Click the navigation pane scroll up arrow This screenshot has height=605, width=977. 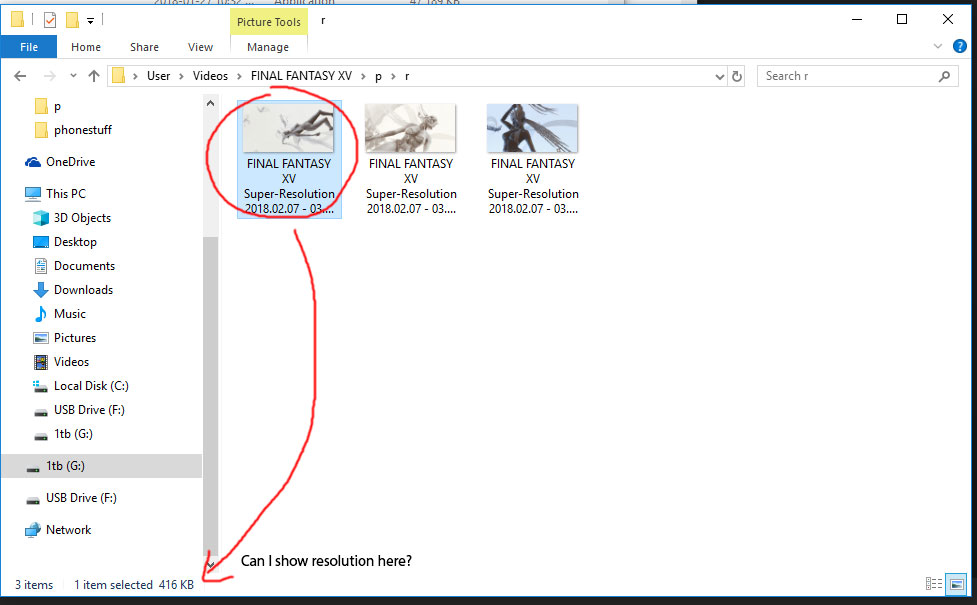[210, 103]
